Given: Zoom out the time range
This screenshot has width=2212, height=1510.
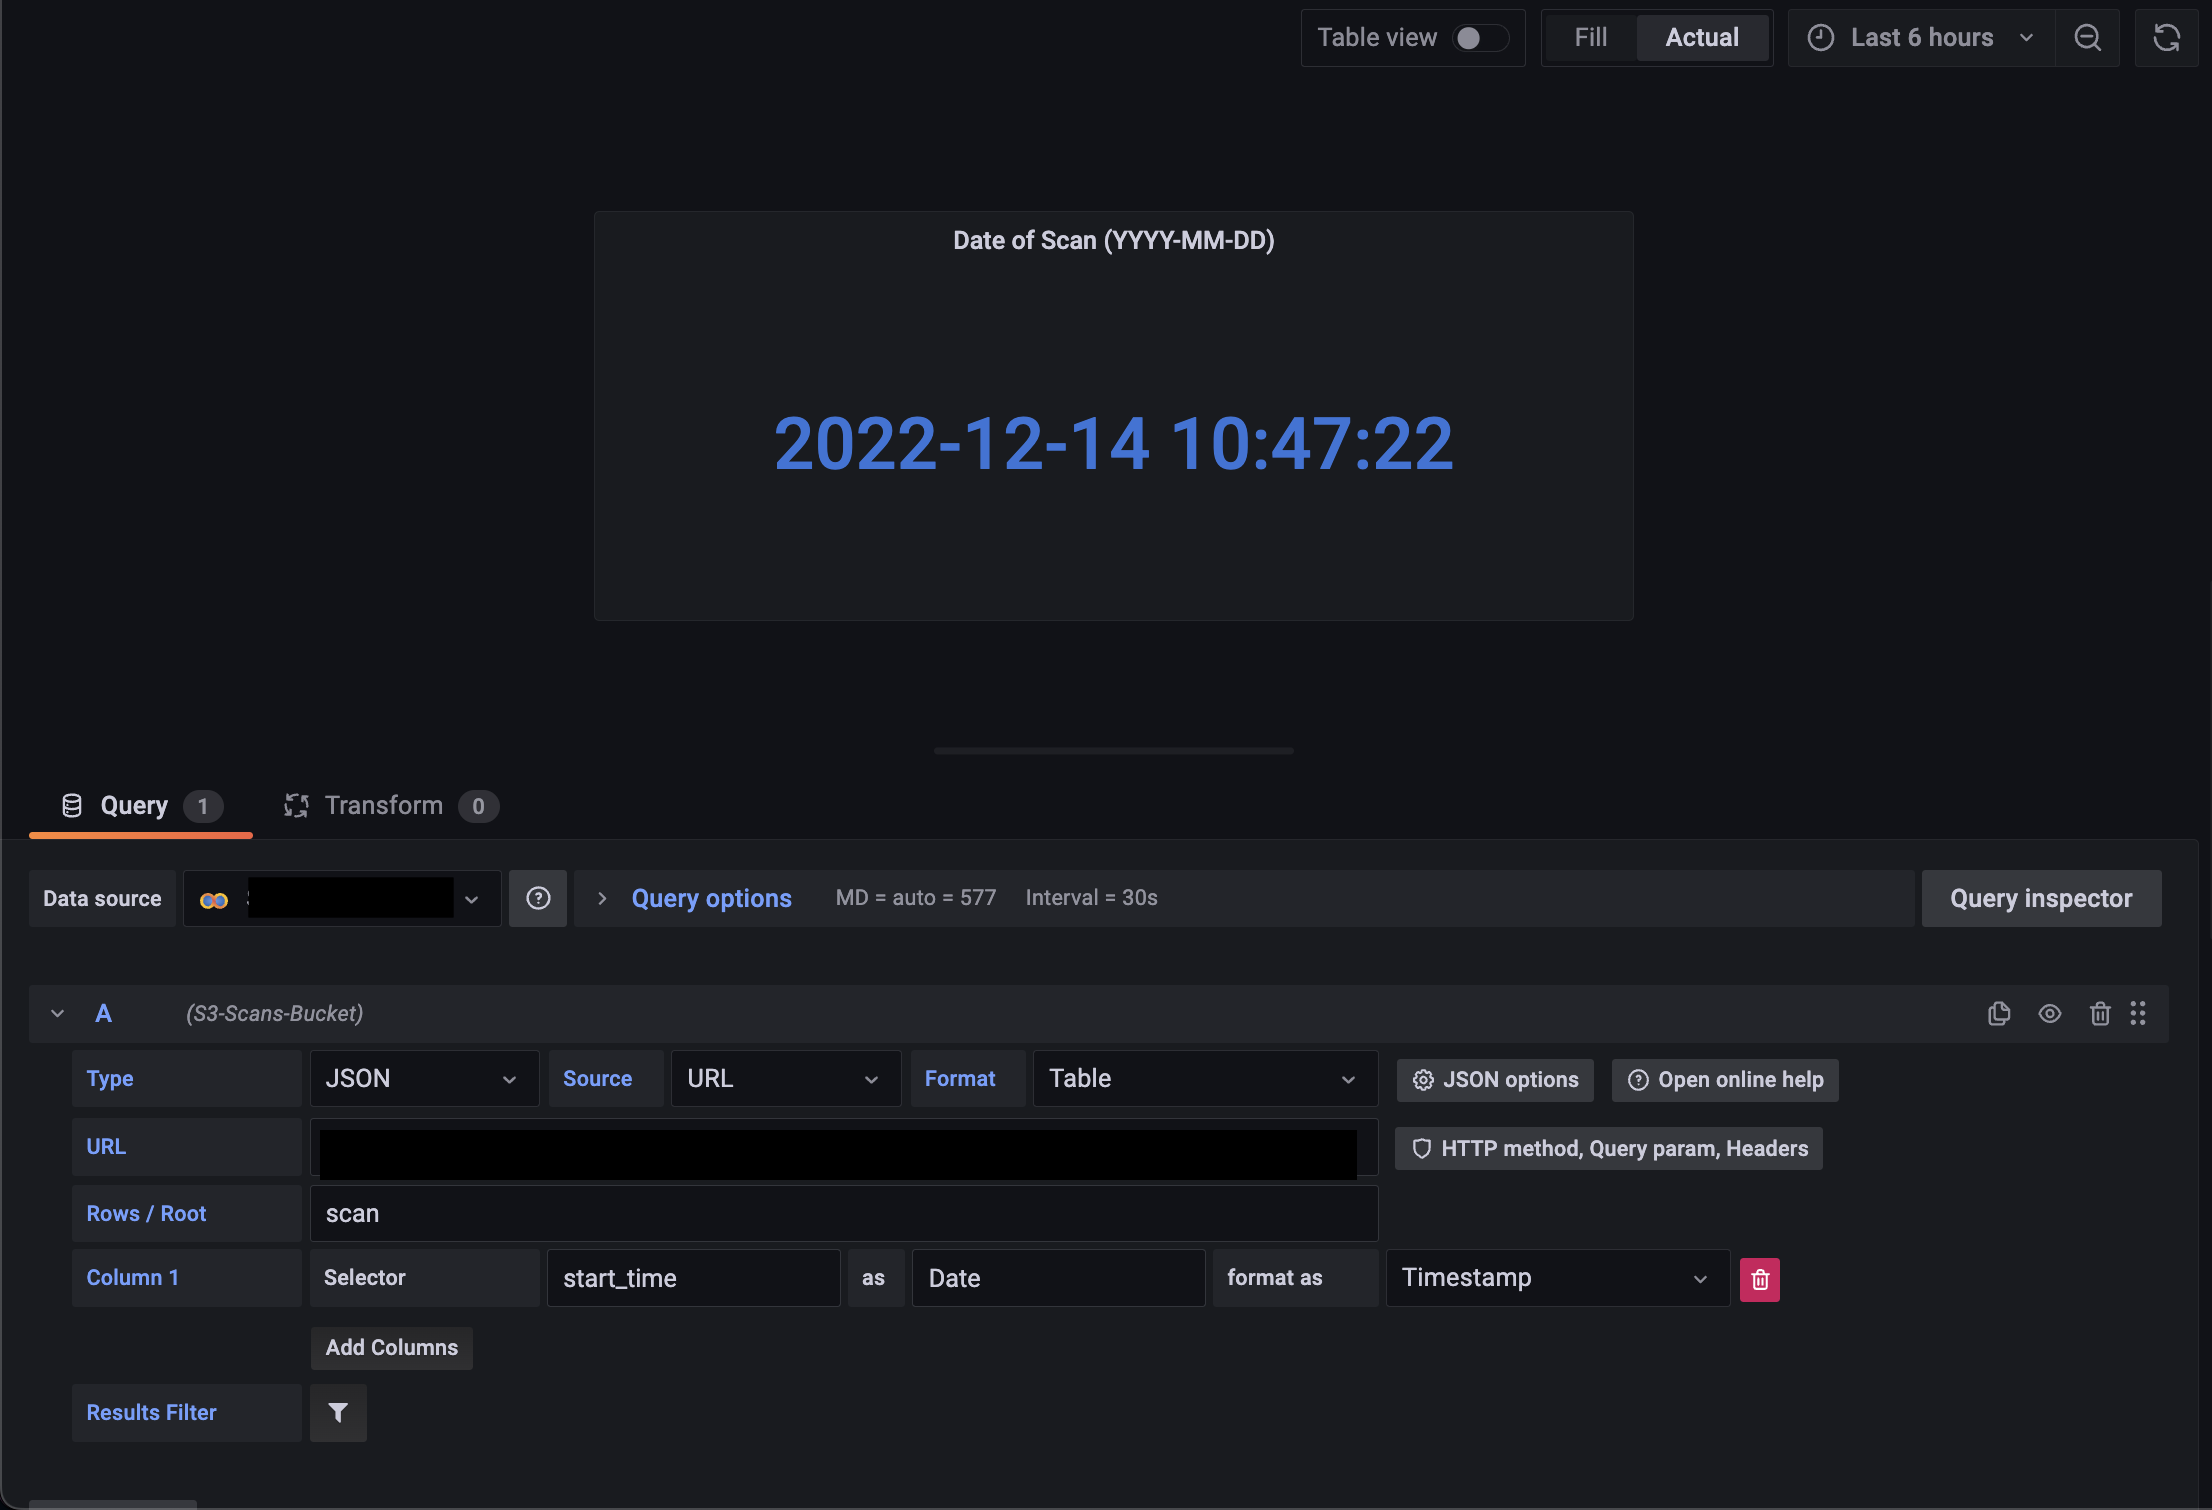Looking at the screenshot, I should pyautogui.click(x=2087, y=37).
